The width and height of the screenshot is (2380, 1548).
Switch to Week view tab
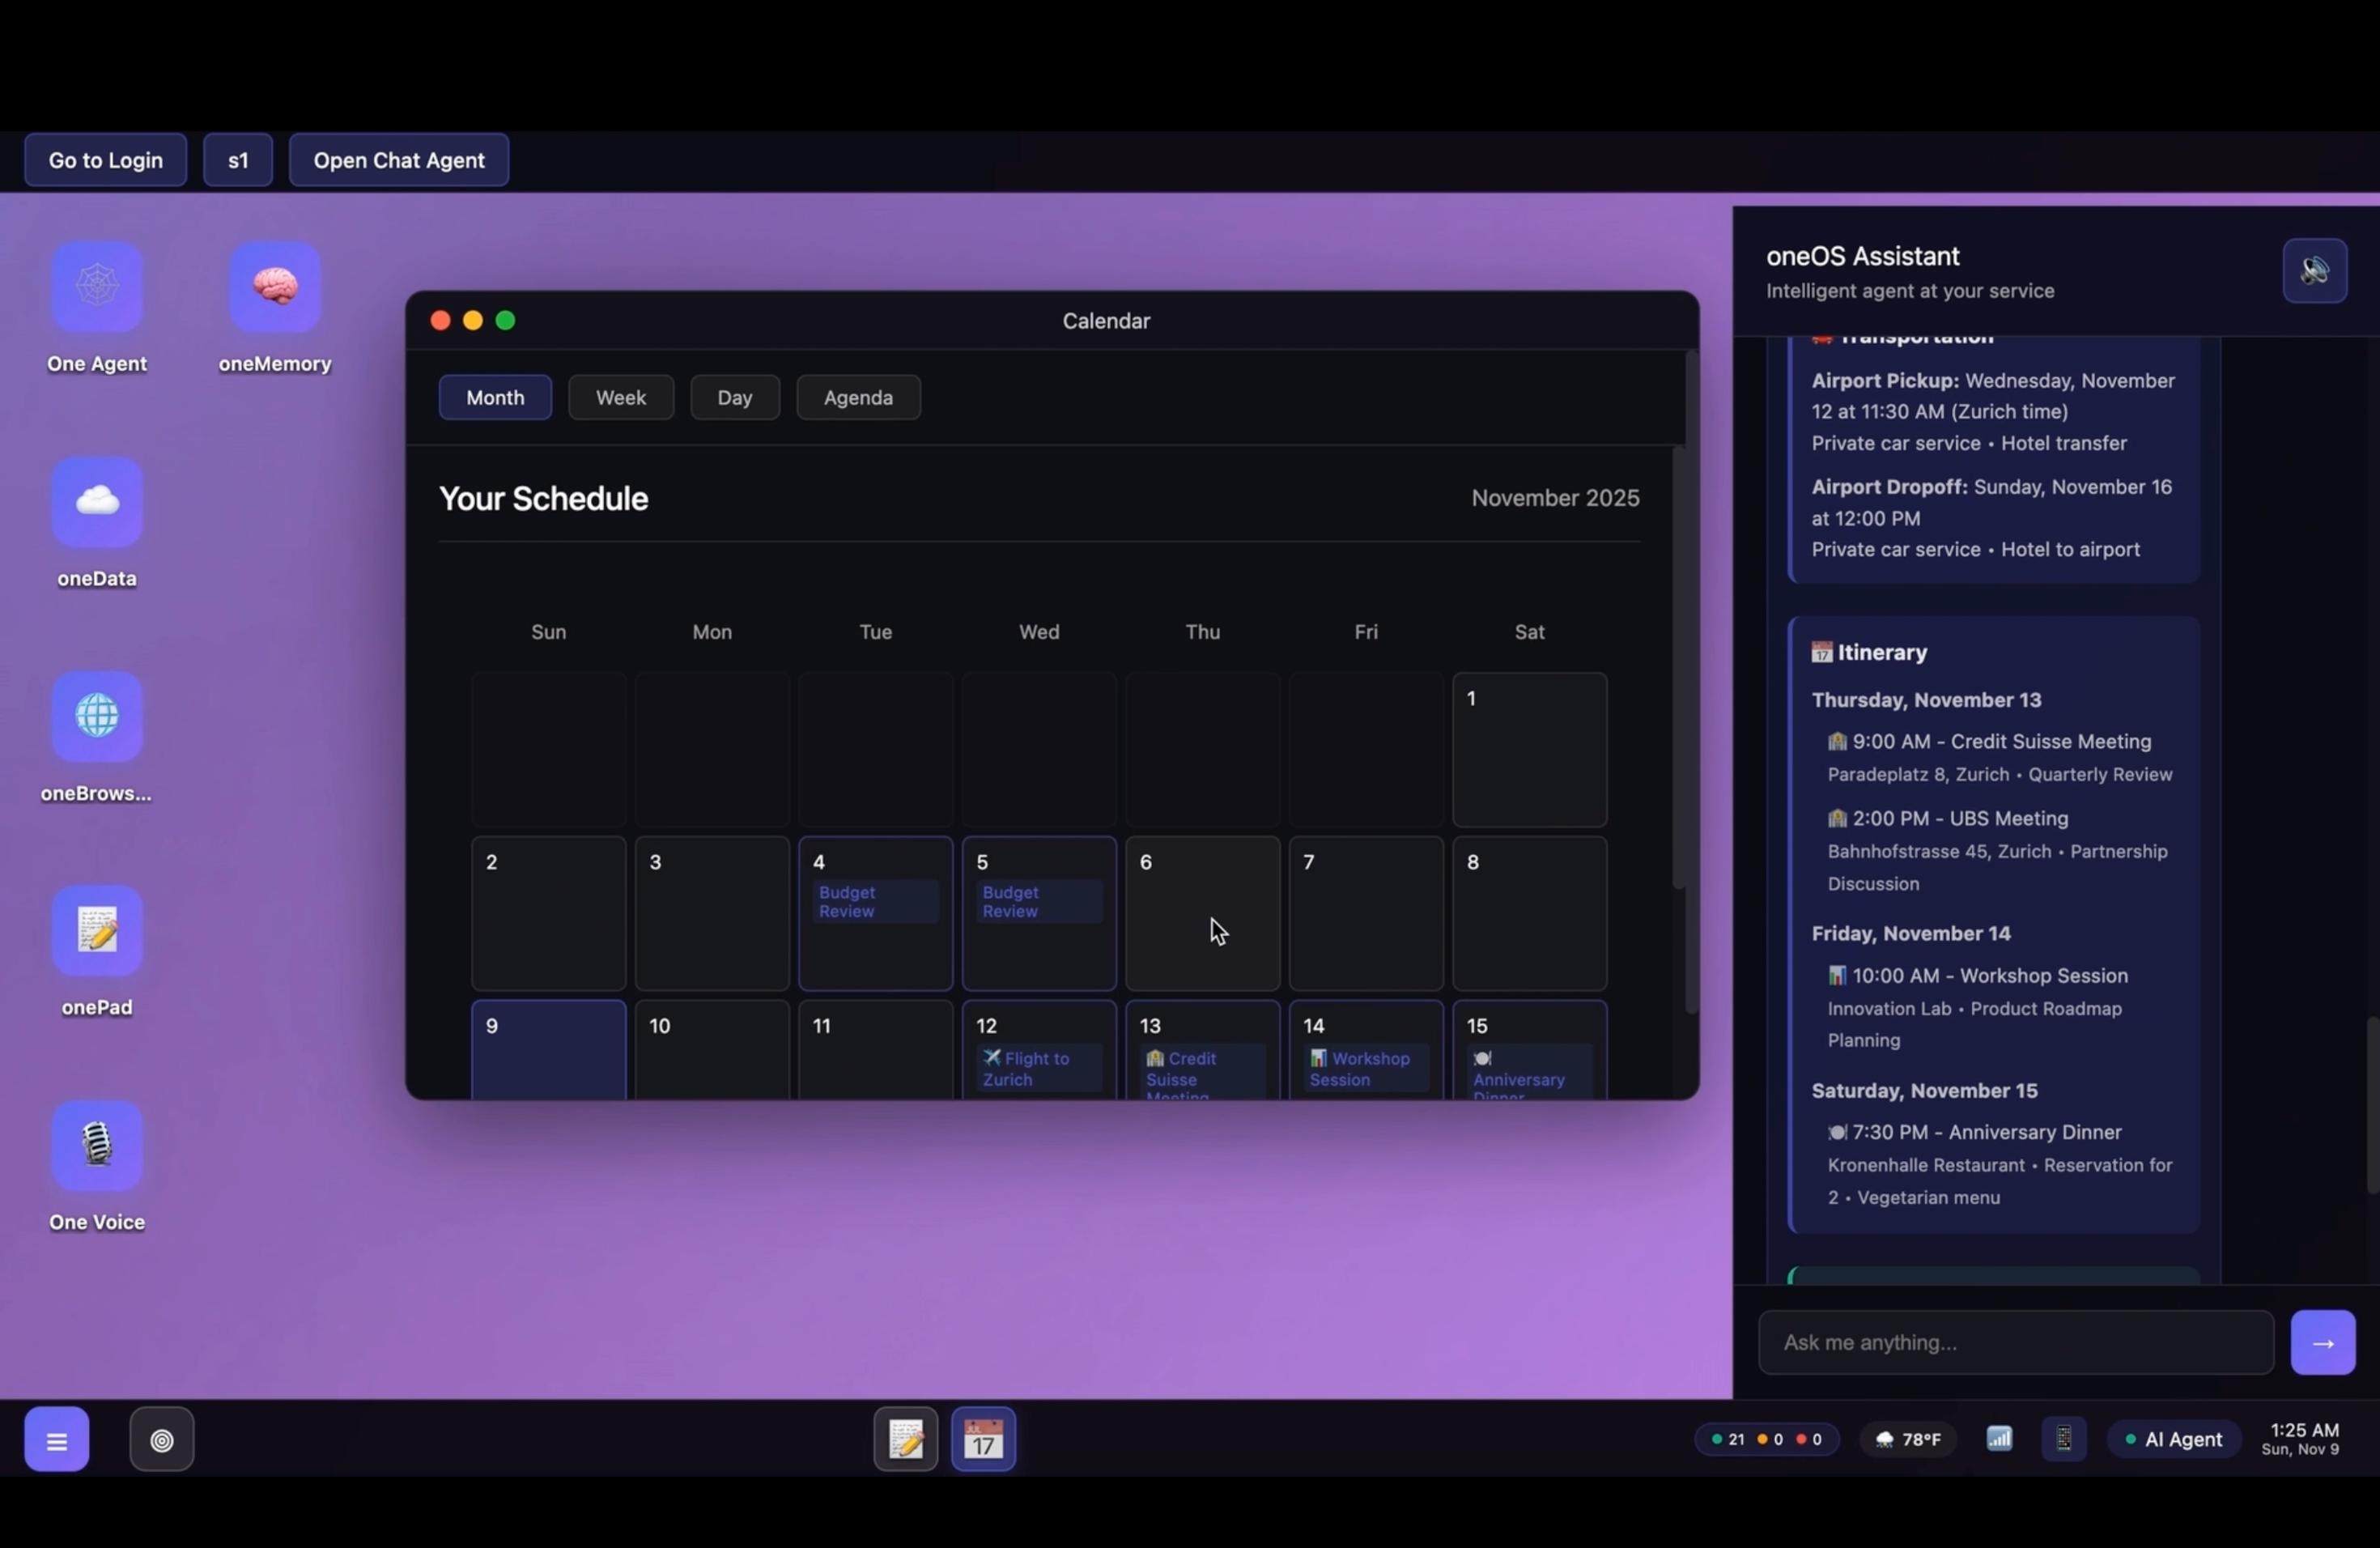point(620,398)
